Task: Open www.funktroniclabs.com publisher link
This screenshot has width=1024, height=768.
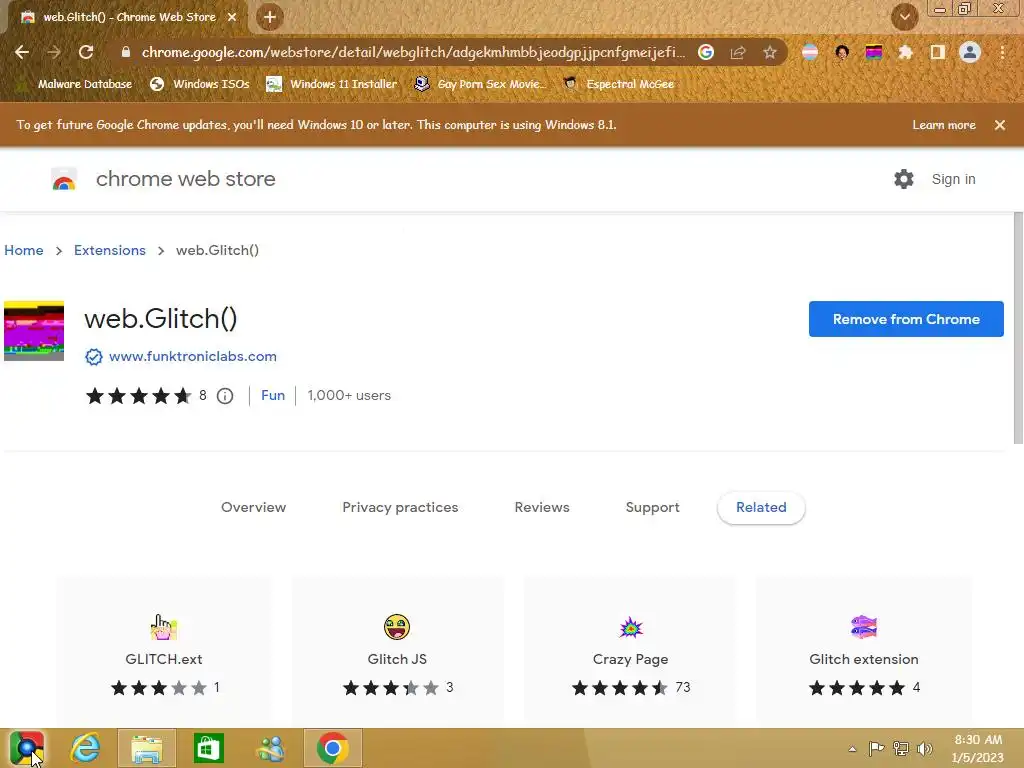Action: 193,357
